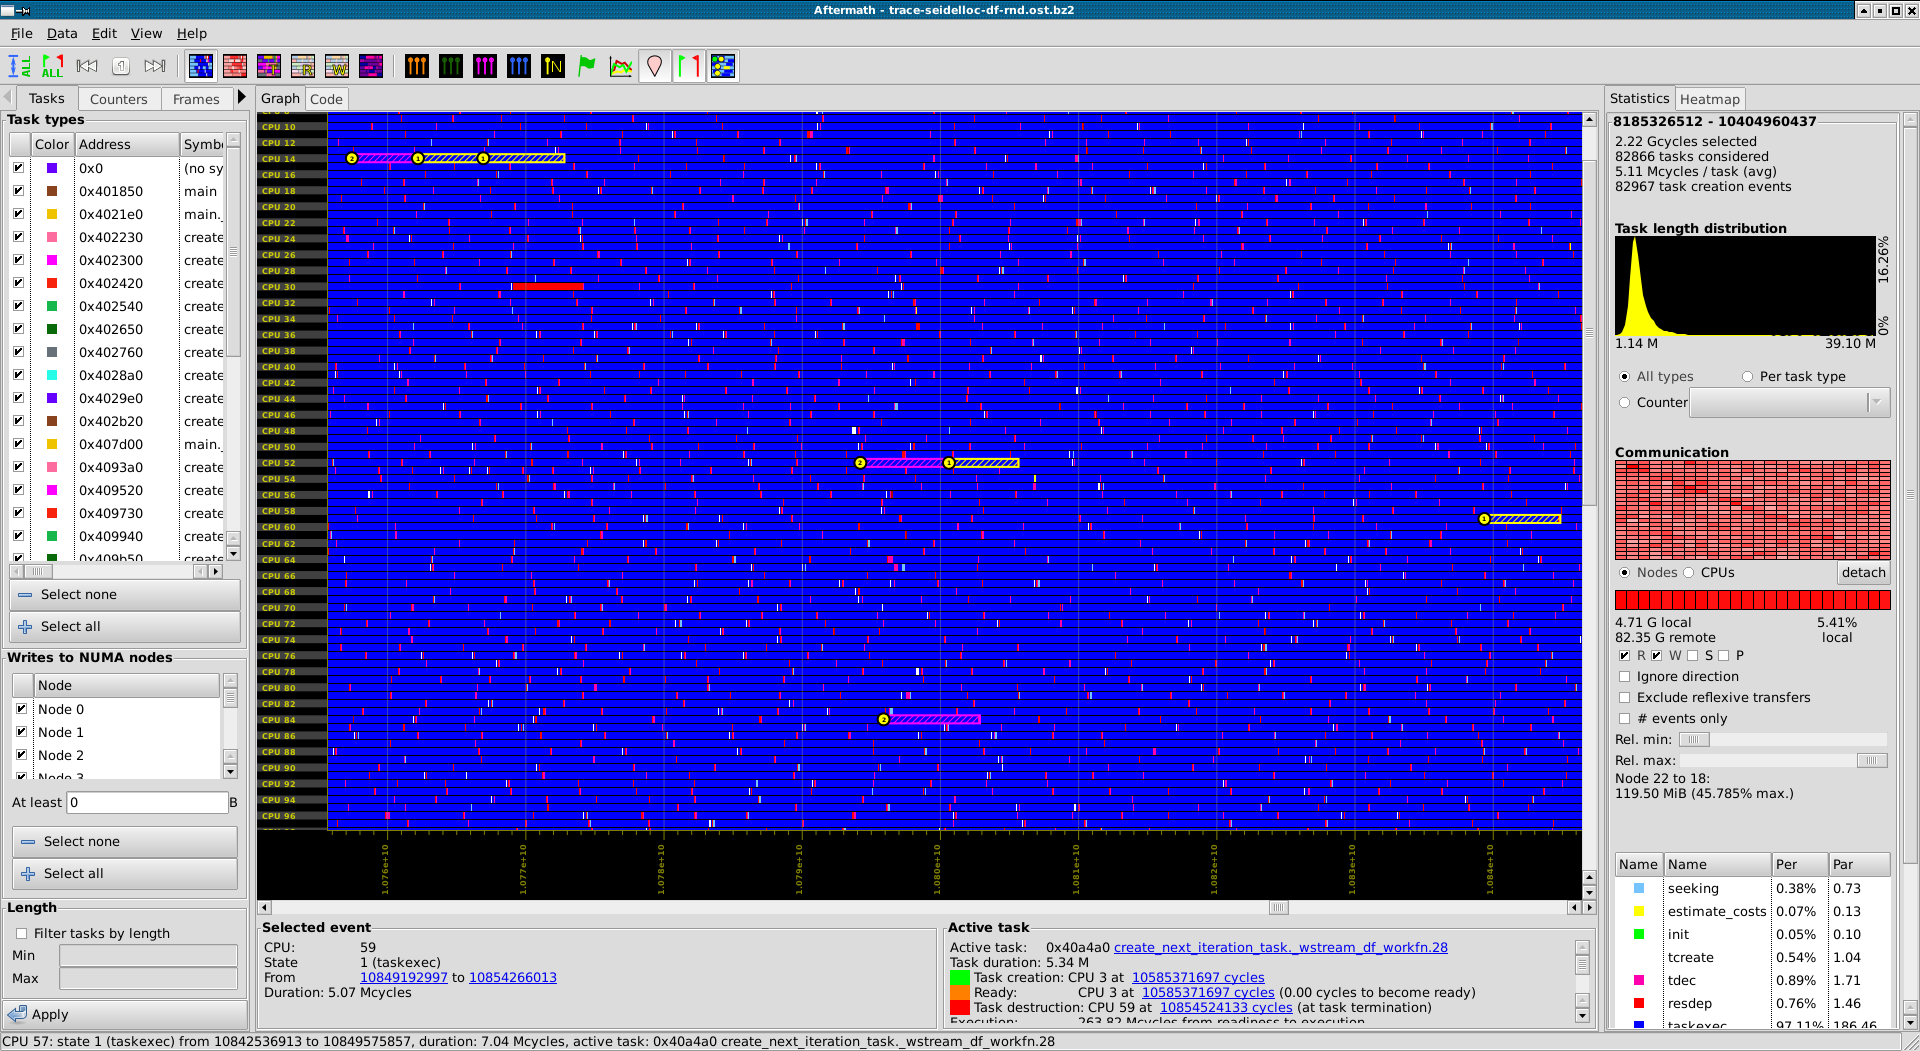The height and width of the screenshot is (1051, 1920).
Task: Click Select none under Task types
Action: click(125, 594)
